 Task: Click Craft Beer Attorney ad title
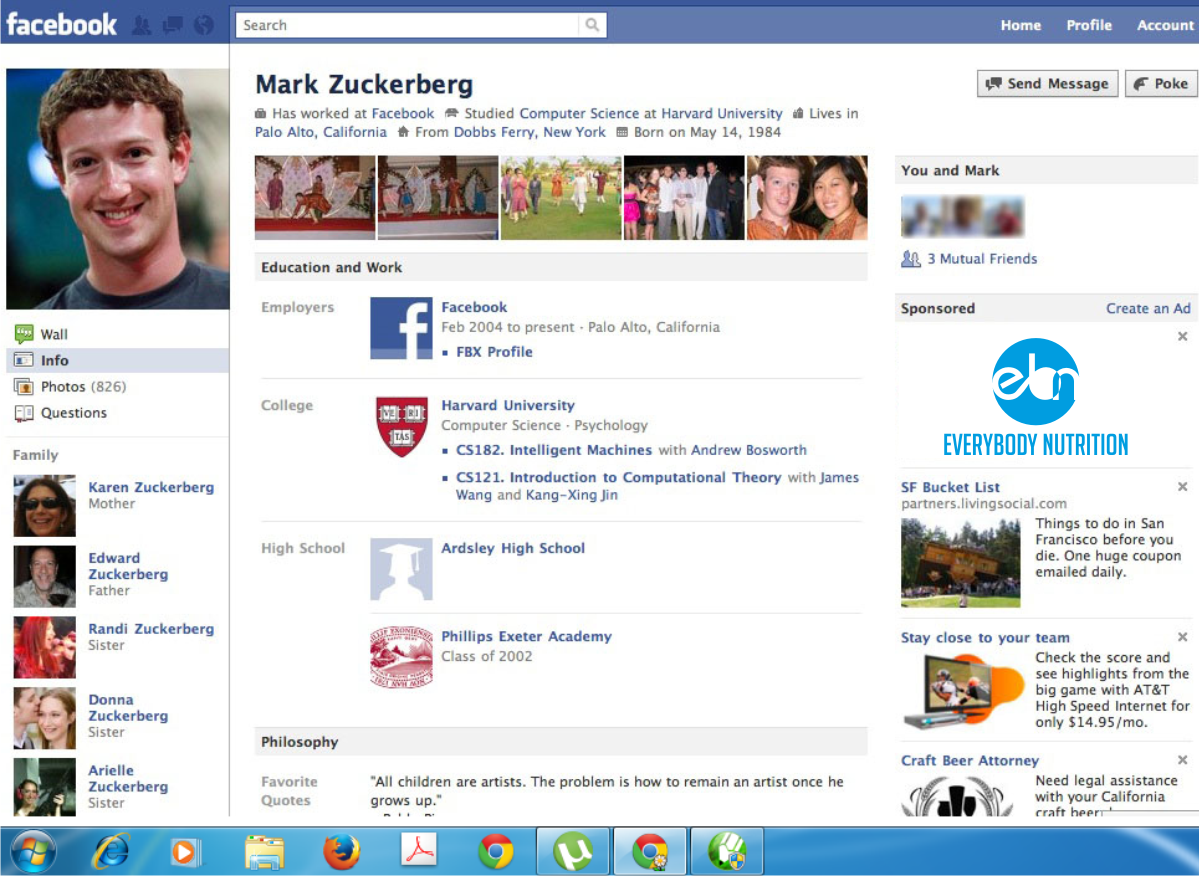[970, 760]
